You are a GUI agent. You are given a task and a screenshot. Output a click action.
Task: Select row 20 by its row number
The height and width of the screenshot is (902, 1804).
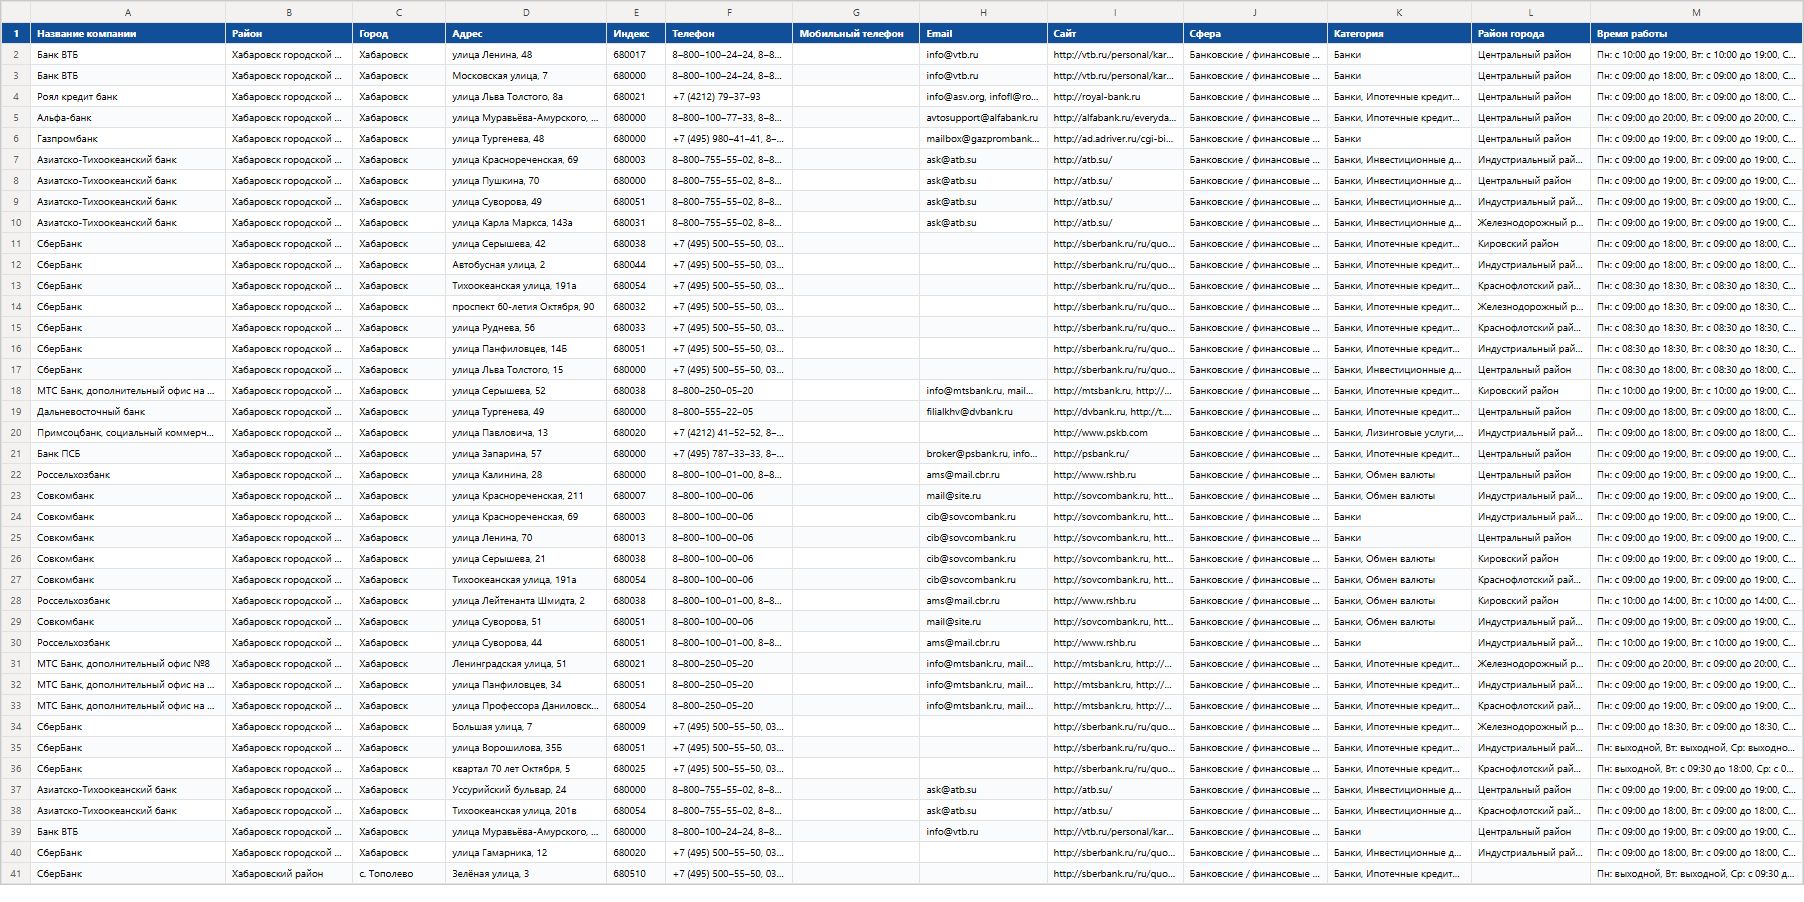[x=16, y=433]
